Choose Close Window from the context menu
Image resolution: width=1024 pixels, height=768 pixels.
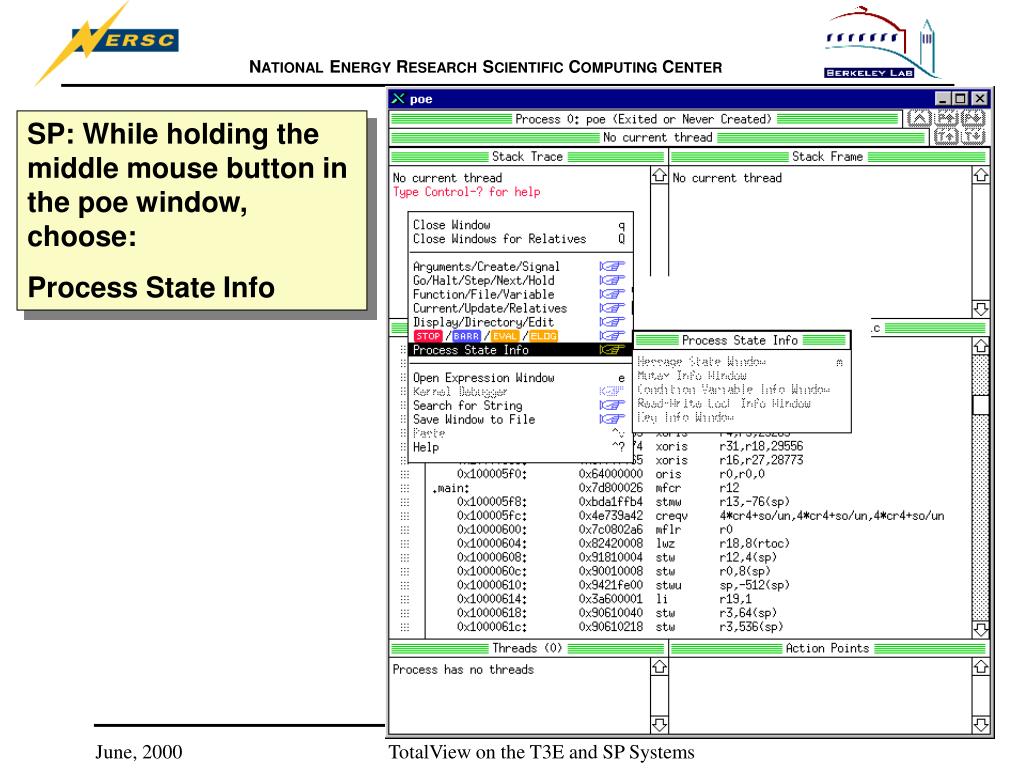519,225
